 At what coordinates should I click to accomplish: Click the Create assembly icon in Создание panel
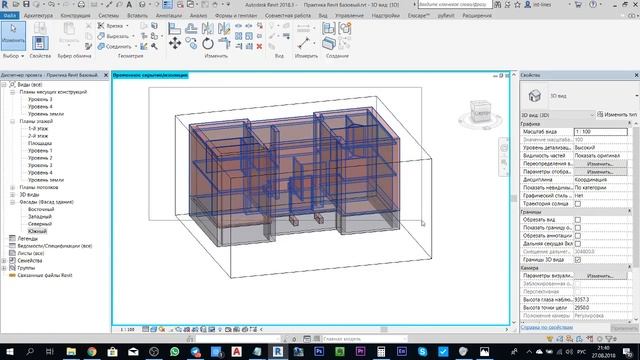(x=329, y=29)
